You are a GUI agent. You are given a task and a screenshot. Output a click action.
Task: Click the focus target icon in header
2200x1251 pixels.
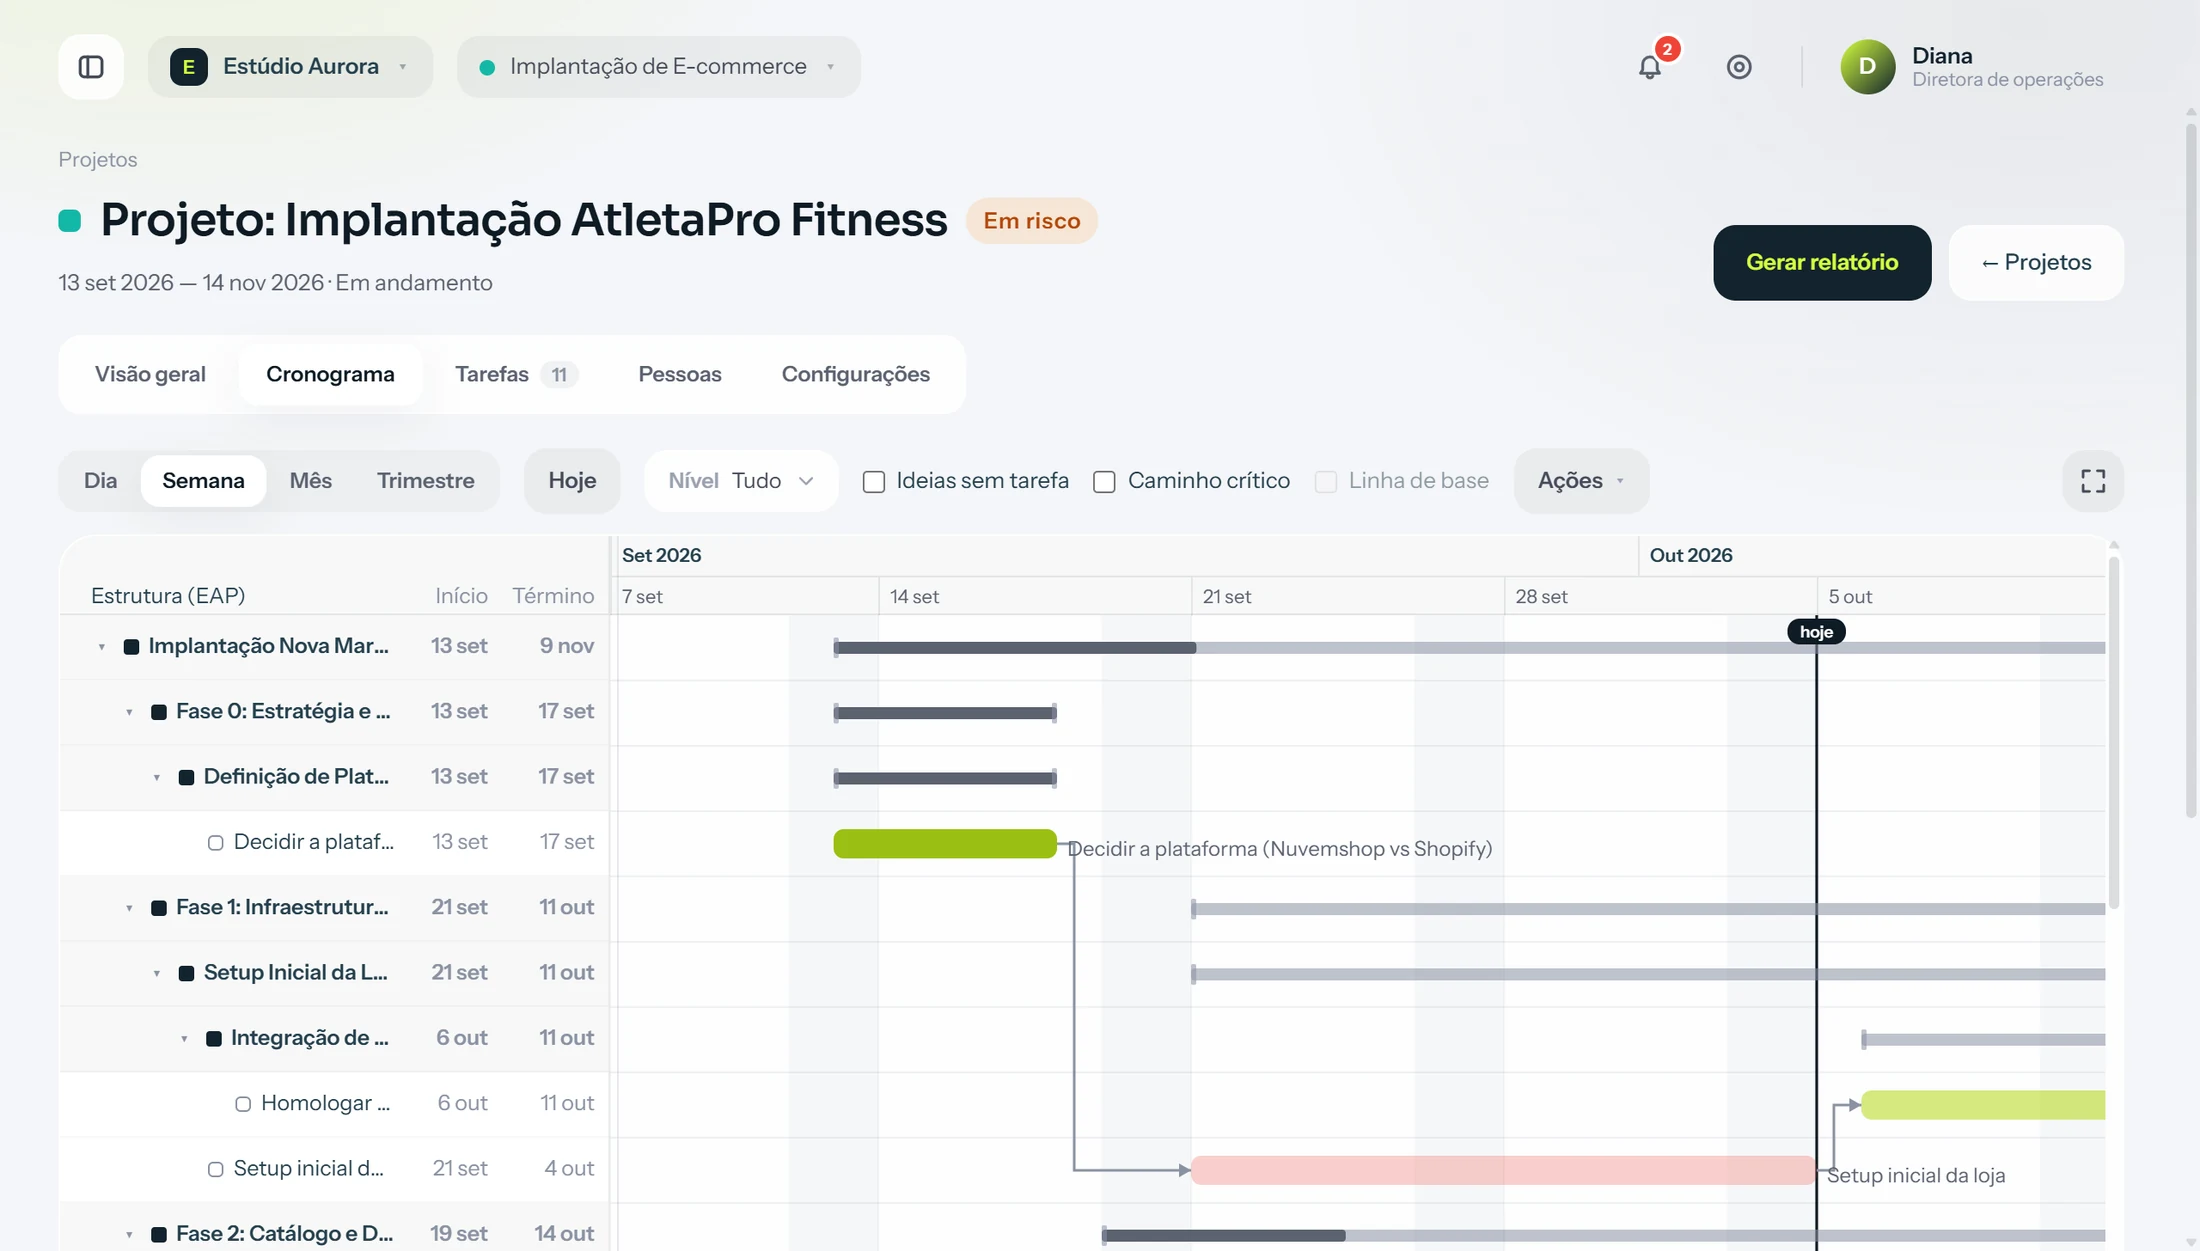(1739, 67)
